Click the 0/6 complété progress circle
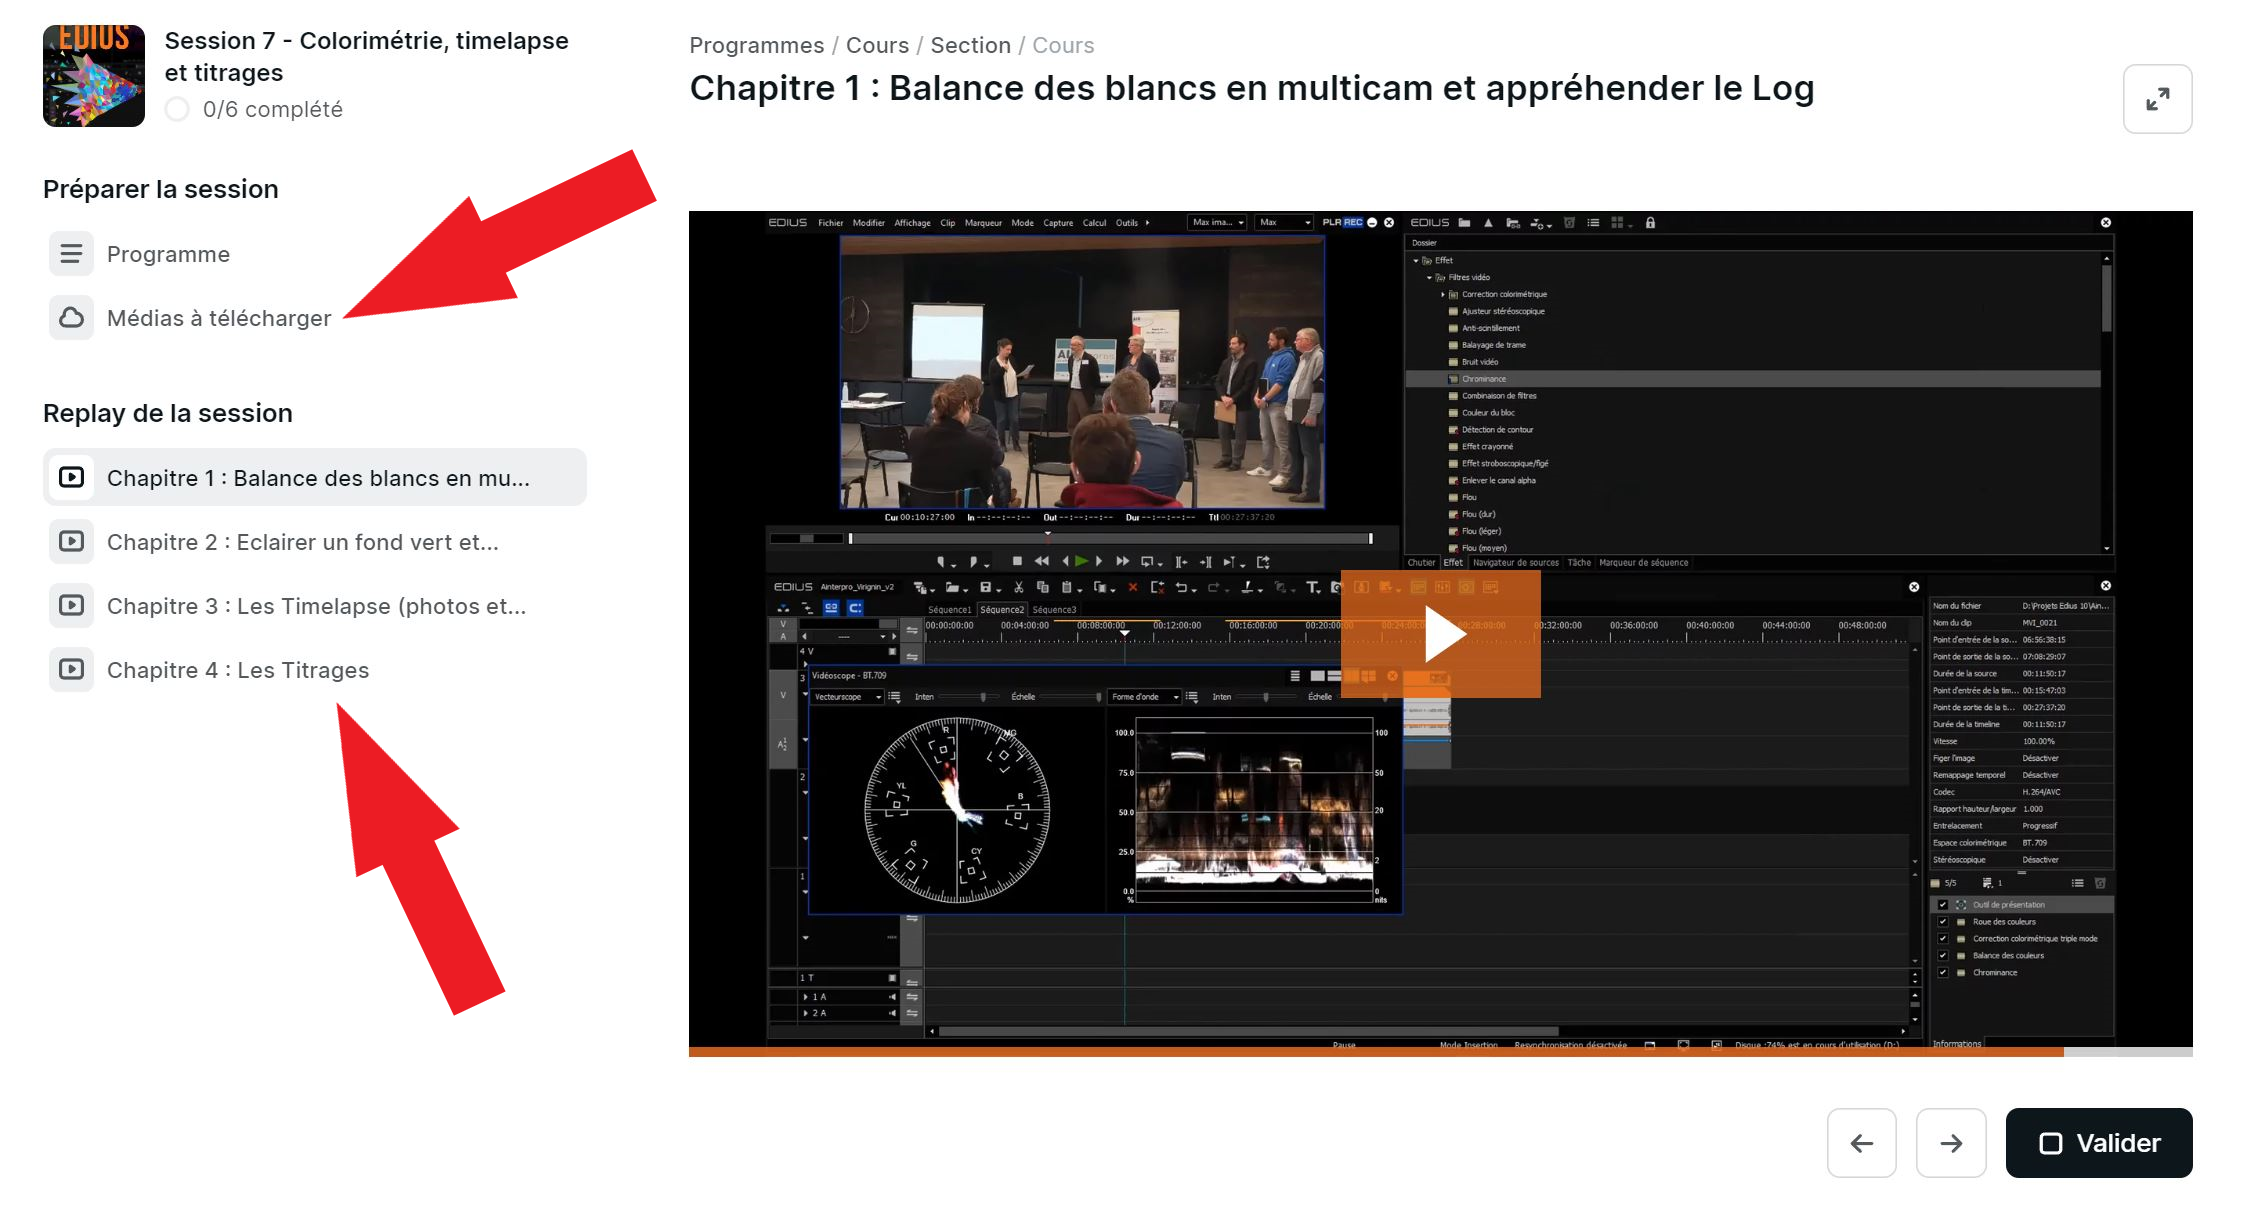This screenshot has height=1216, width=2249. click(x=177, y=109)
